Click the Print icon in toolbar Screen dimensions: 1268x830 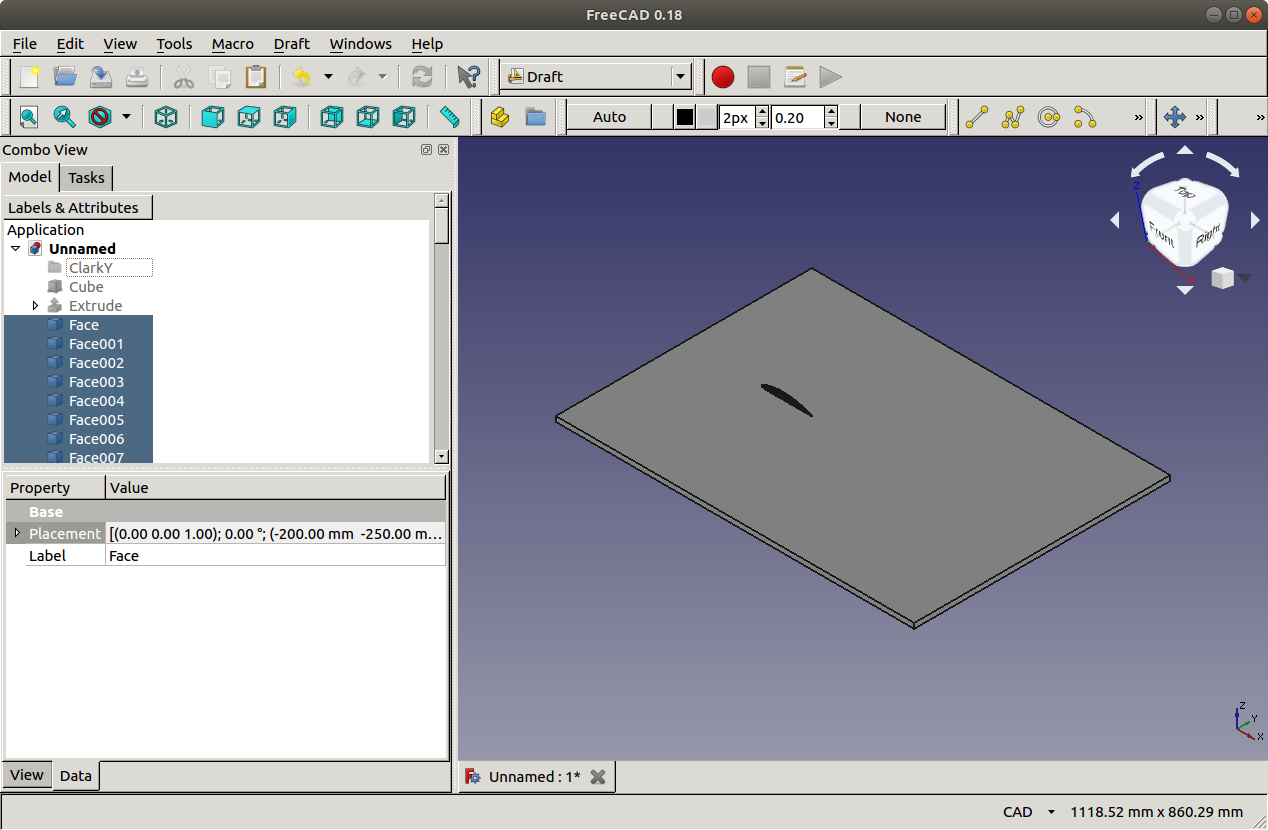click(137, 77)
